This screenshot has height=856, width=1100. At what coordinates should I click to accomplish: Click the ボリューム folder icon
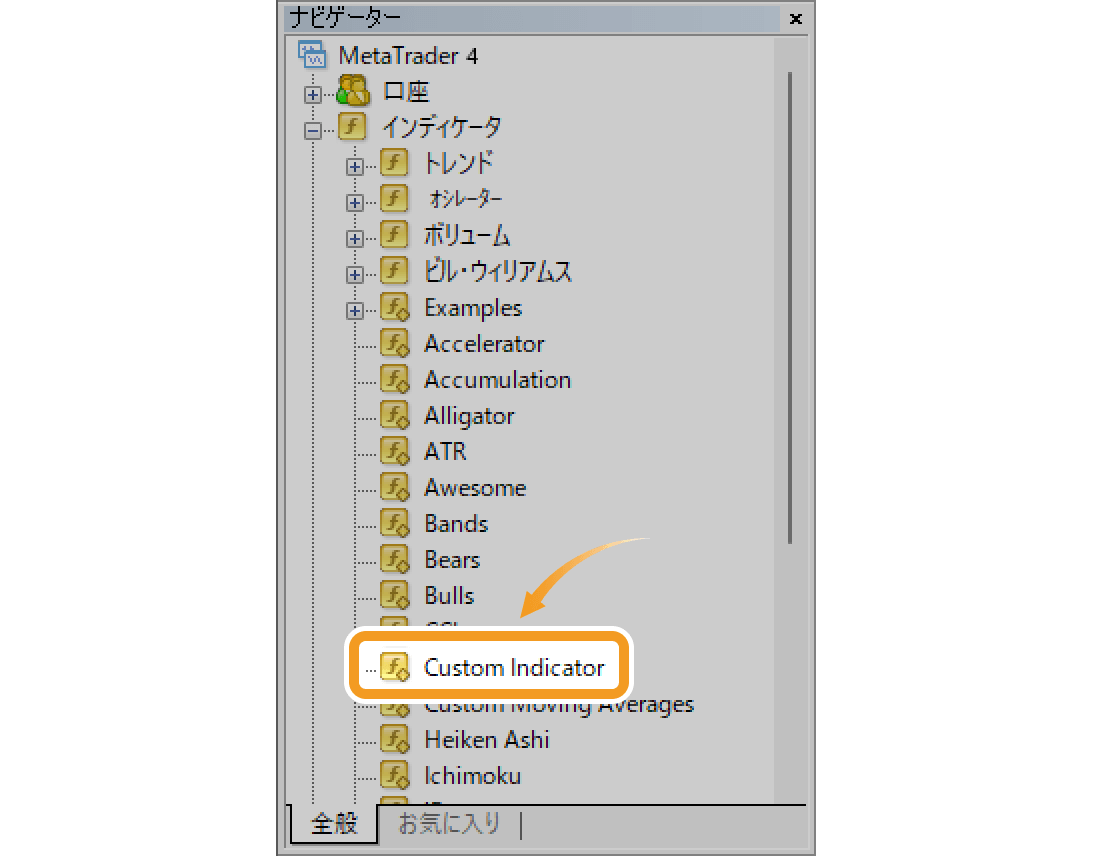click(x=394, y=235)
